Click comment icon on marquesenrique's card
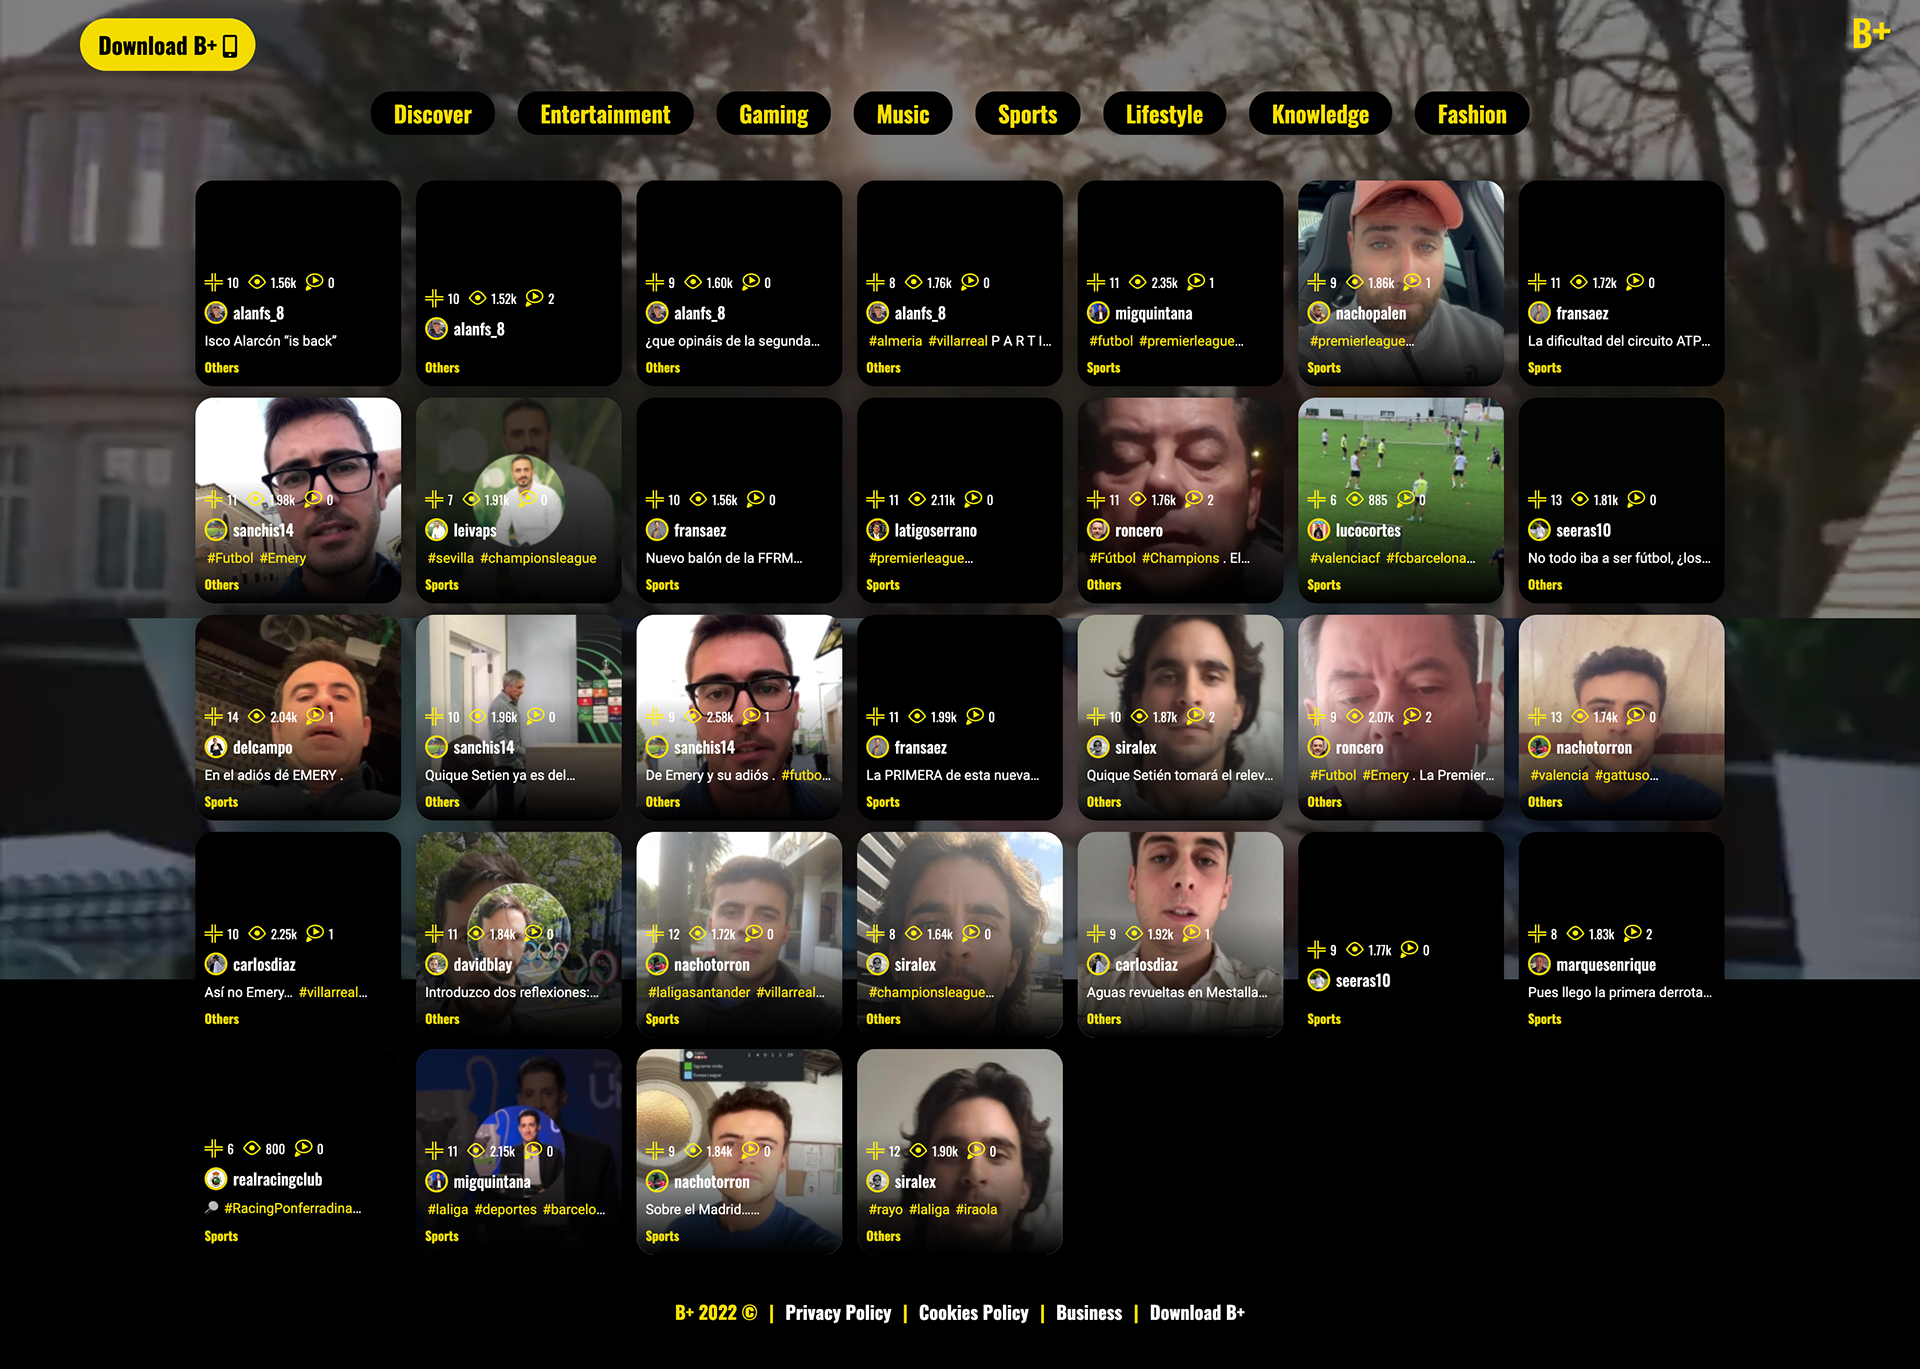 click(1633, 933)
